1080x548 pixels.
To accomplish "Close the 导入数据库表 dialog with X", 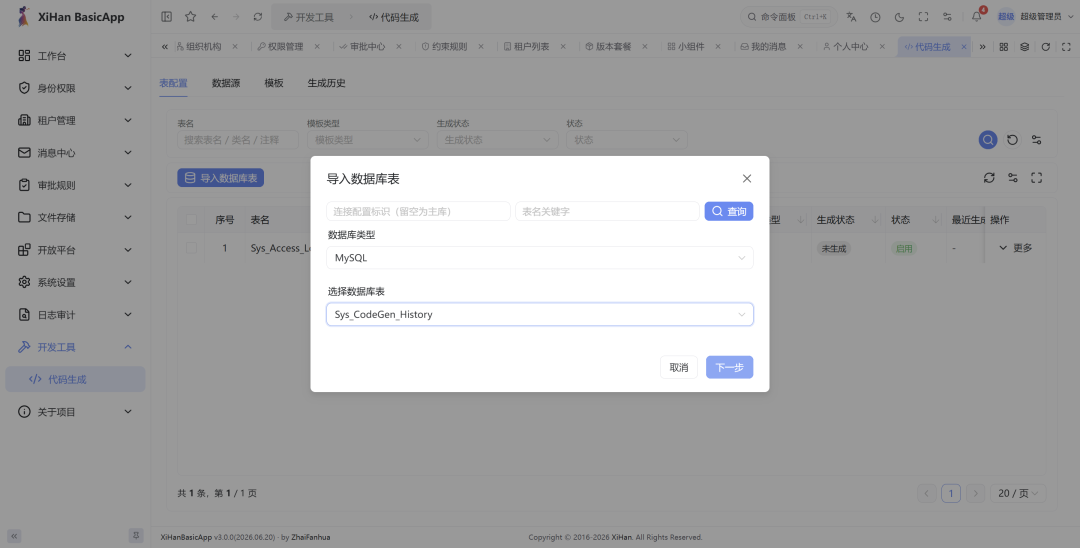I will 747,178.
